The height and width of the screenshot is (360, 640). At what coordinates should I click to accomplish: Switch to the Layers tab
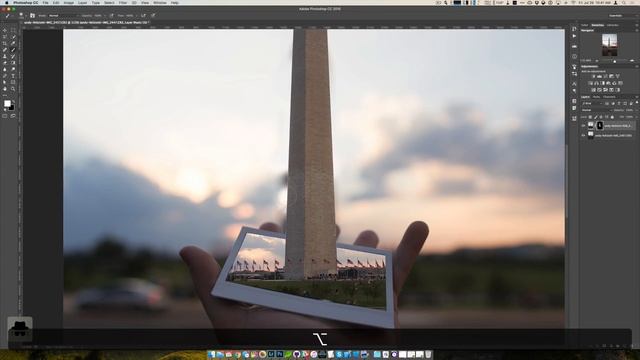585,97
